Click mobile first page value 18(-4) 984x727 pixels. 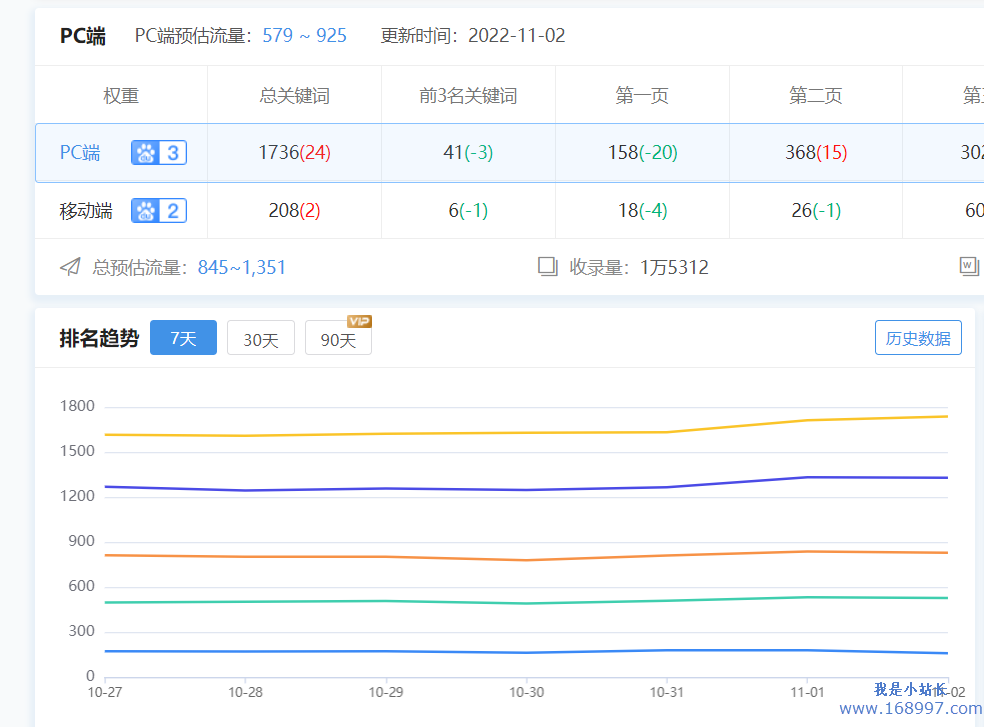[x=643, y=210]
